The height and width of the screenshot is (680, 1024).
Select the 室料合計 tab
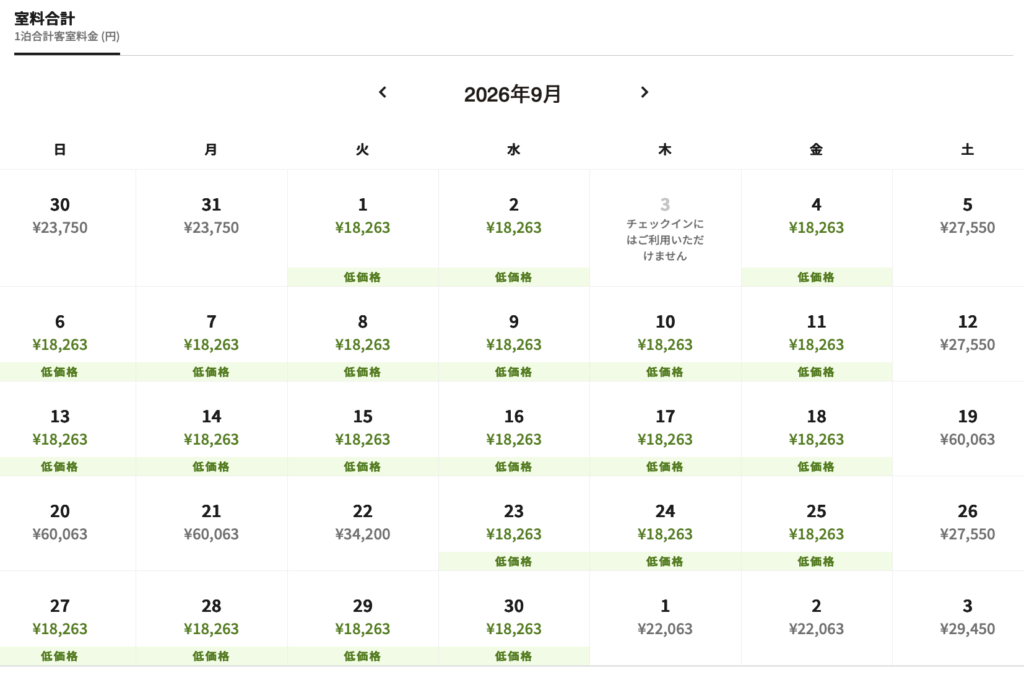pos(66,27)
